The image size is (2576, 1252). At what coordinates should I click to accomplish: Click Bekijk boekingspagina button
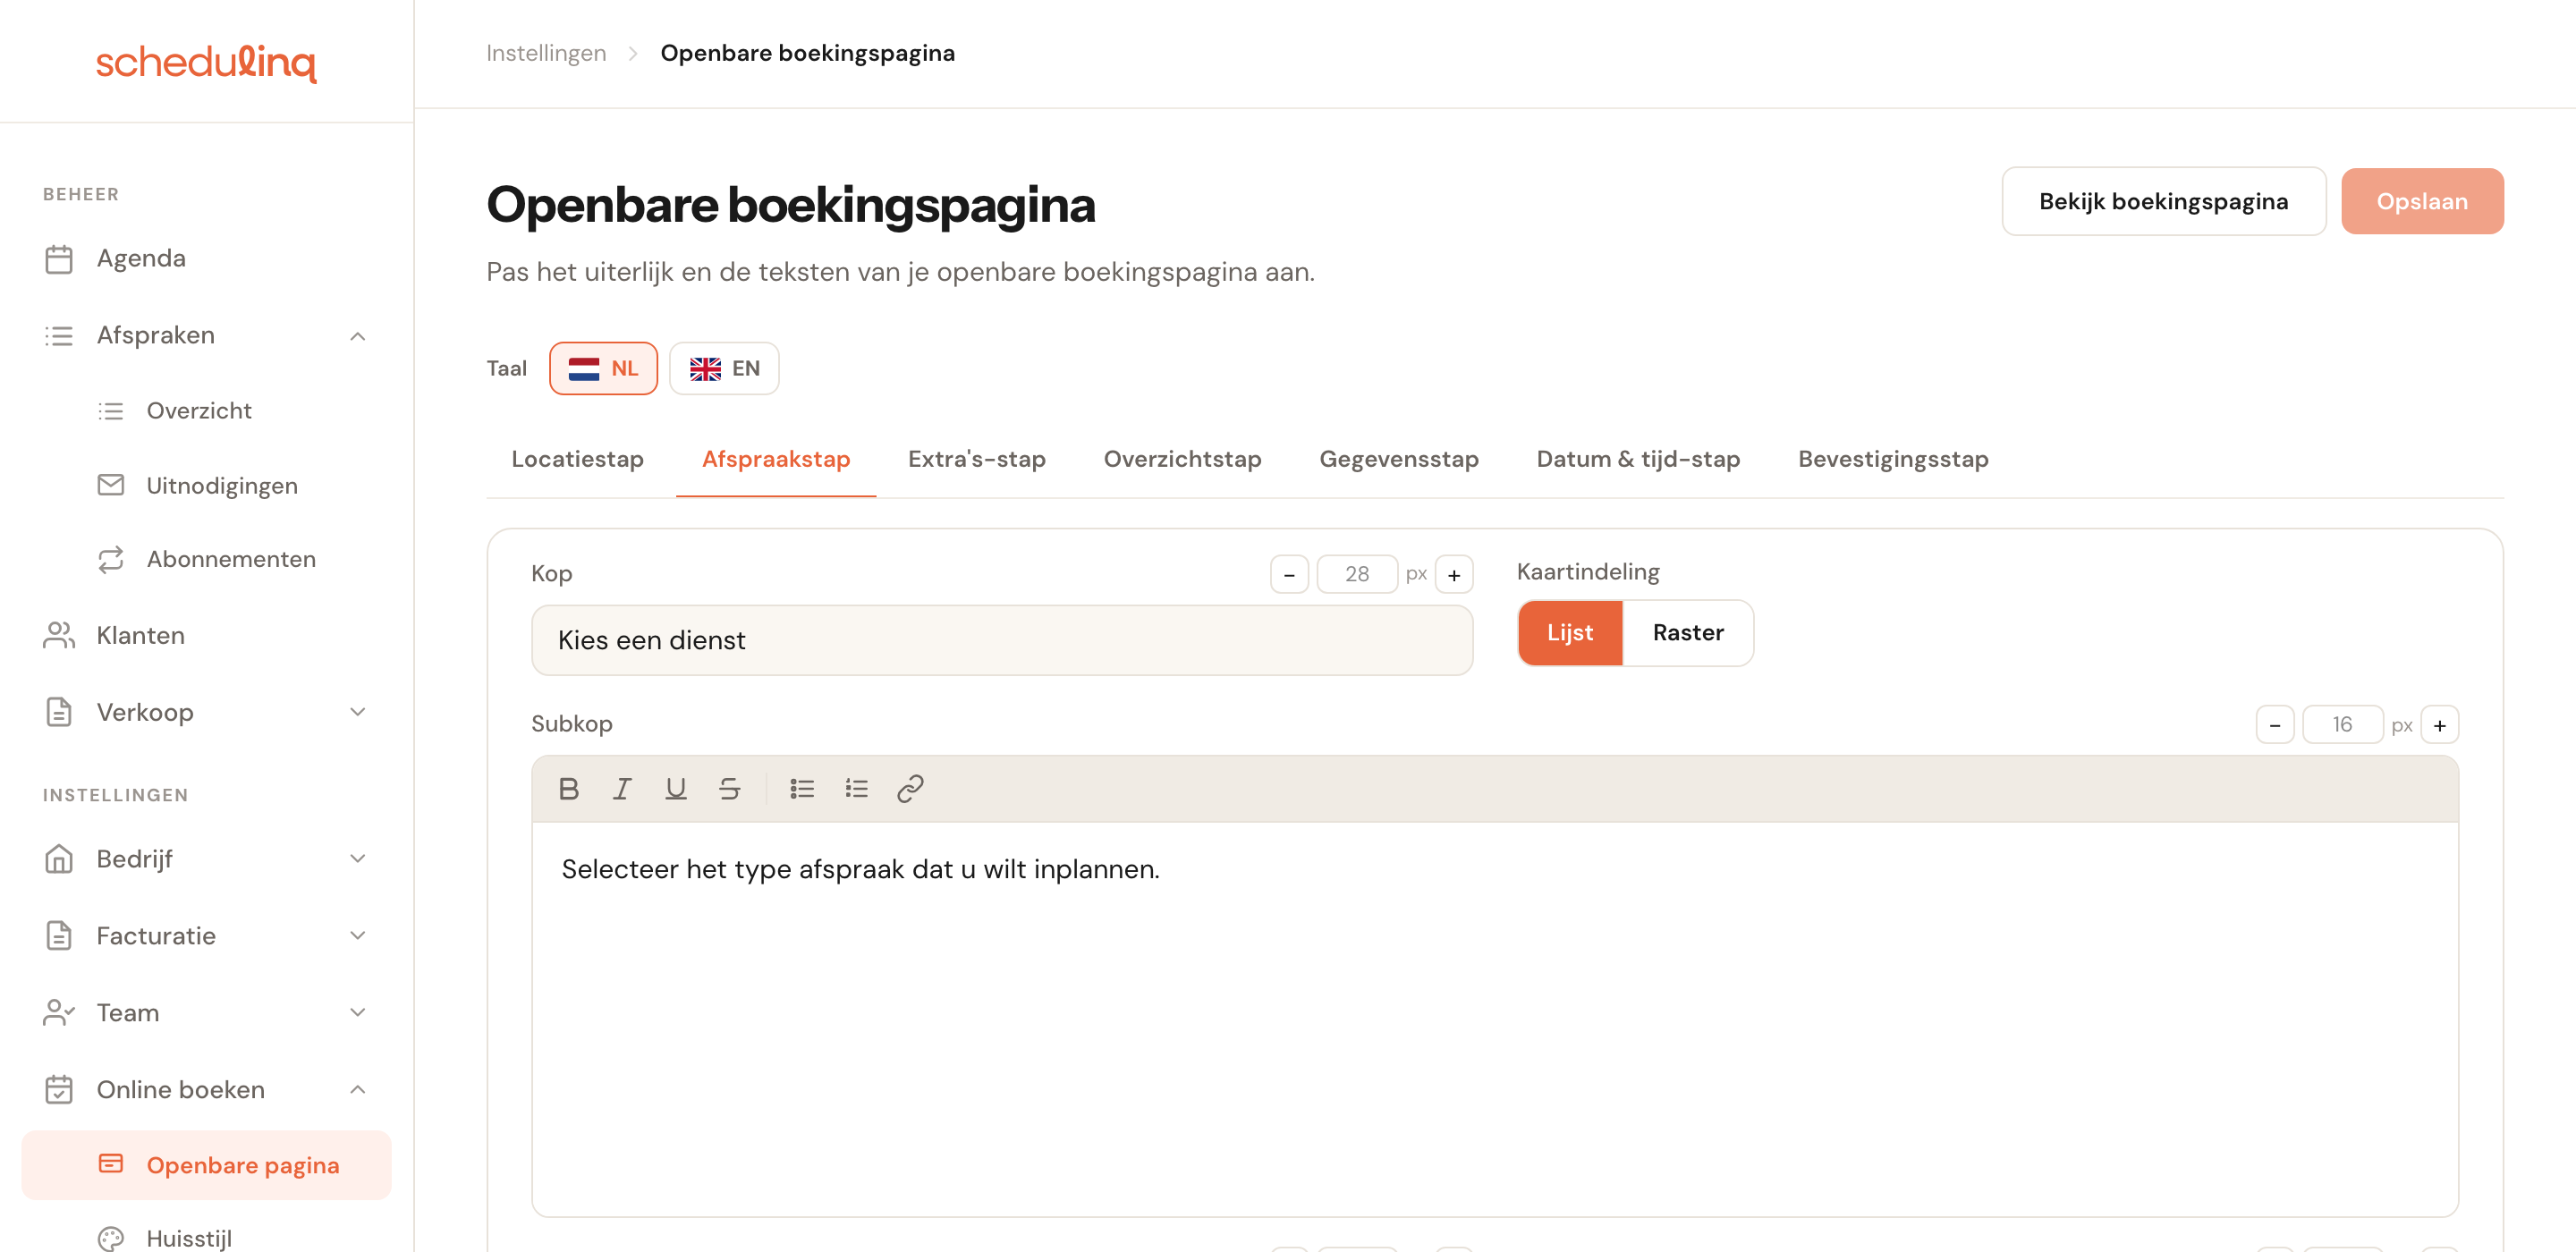tap(2163, 201)
